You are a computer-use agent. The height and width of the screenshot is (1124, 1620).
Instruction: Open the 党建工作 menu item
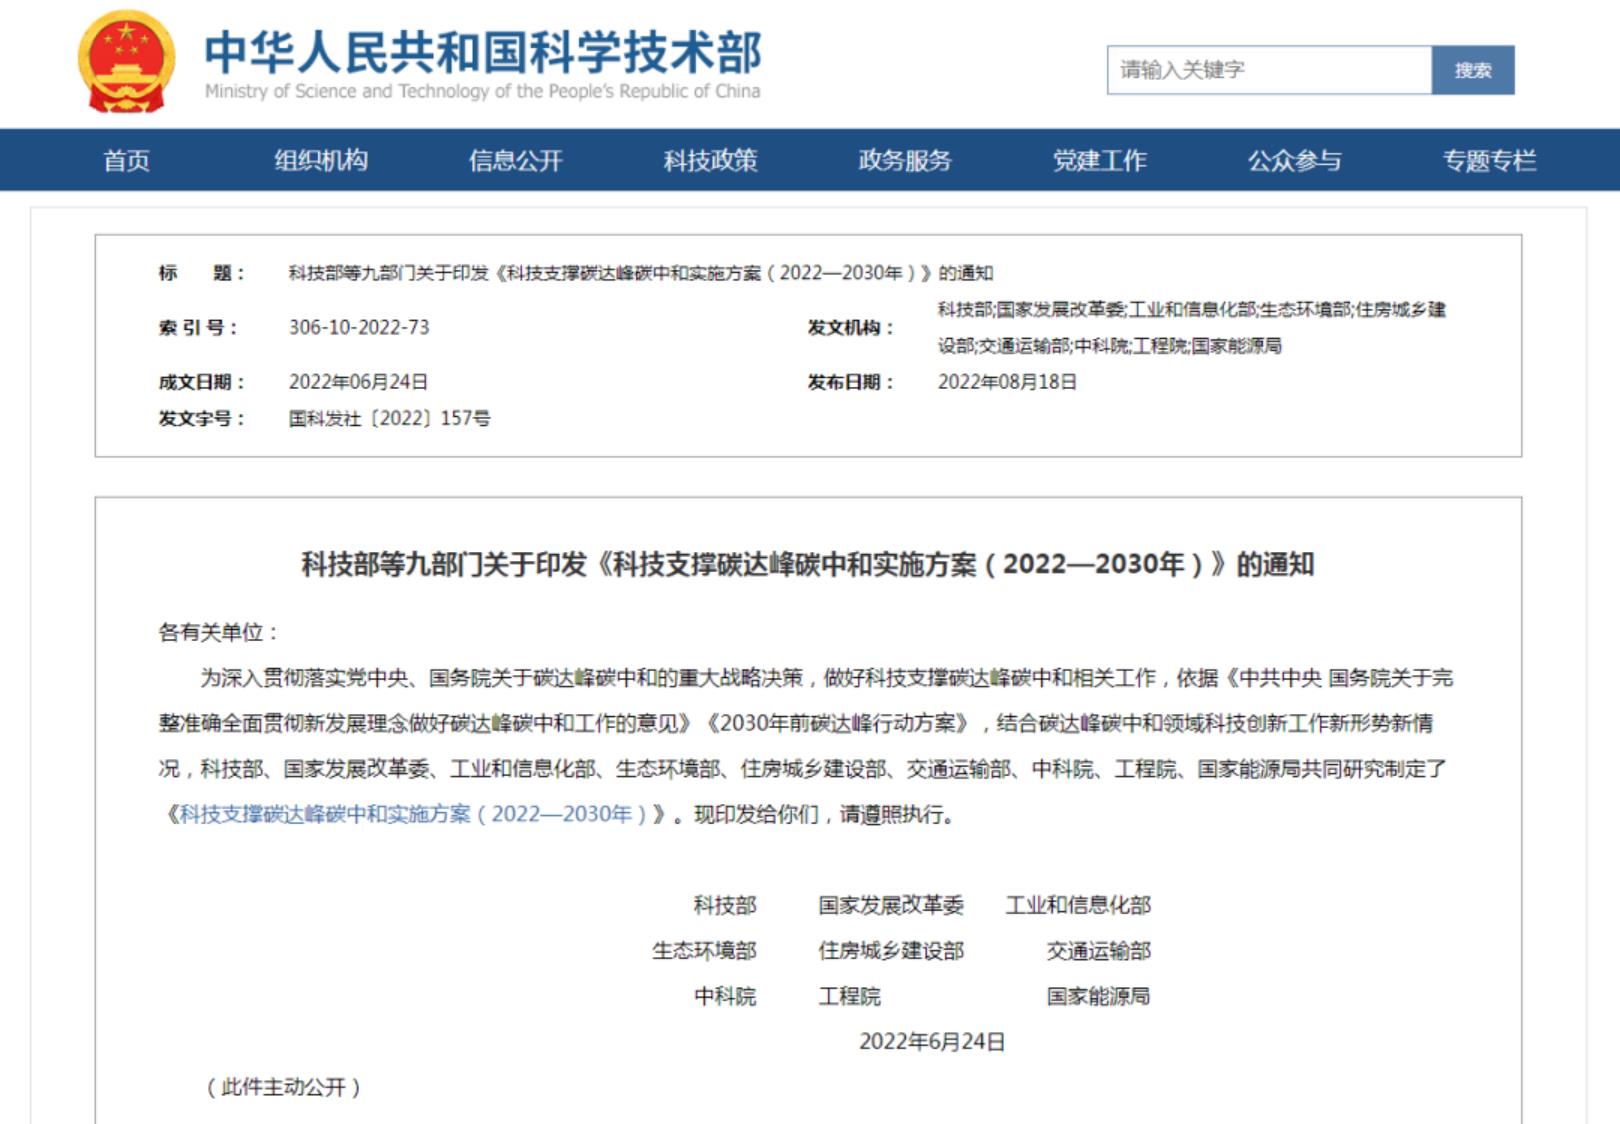(1098, 160)
